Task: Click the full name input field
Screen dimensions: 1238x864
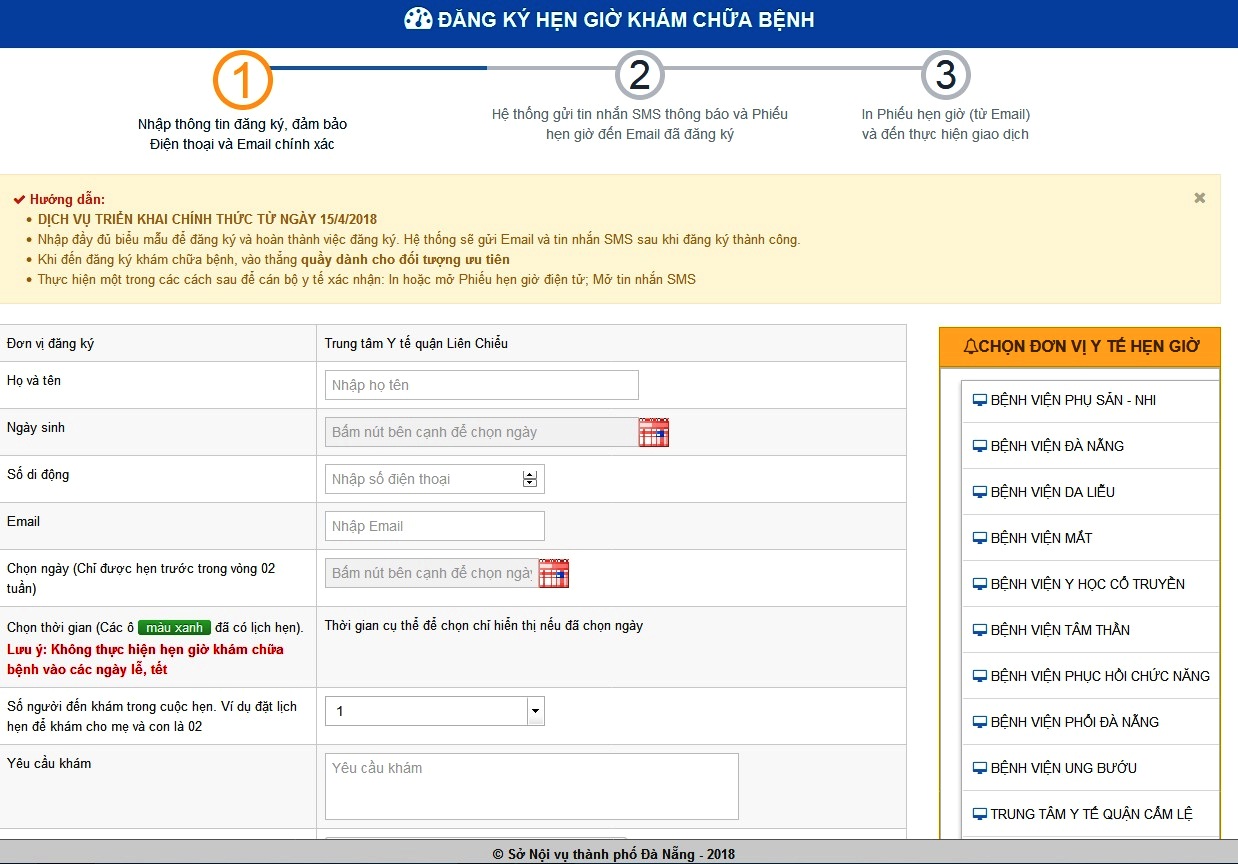Action: tap(482, 385)
